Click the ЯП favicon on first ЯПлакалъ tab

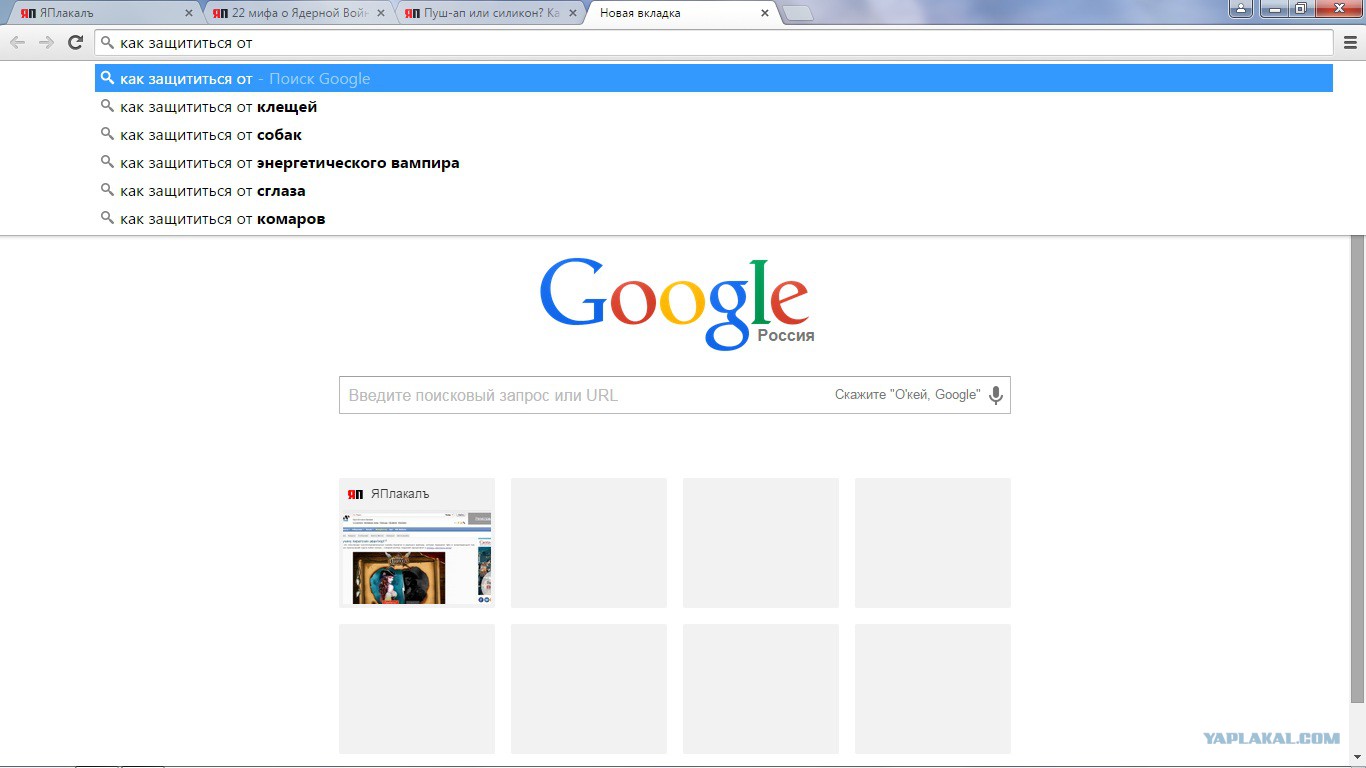(28, 14)
